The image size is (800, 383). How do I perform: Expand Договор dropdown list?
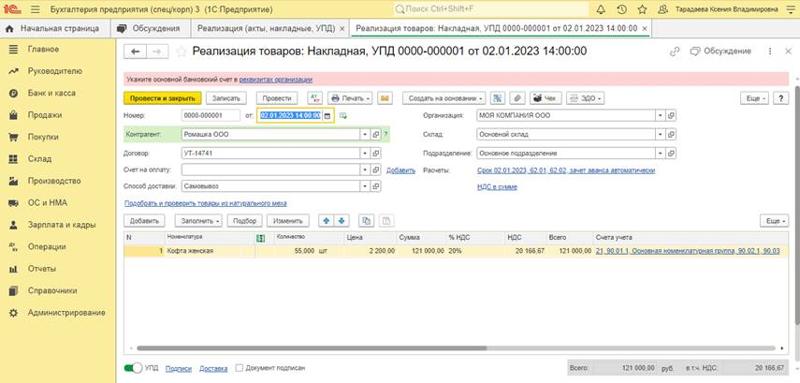[x=365, y=153]
